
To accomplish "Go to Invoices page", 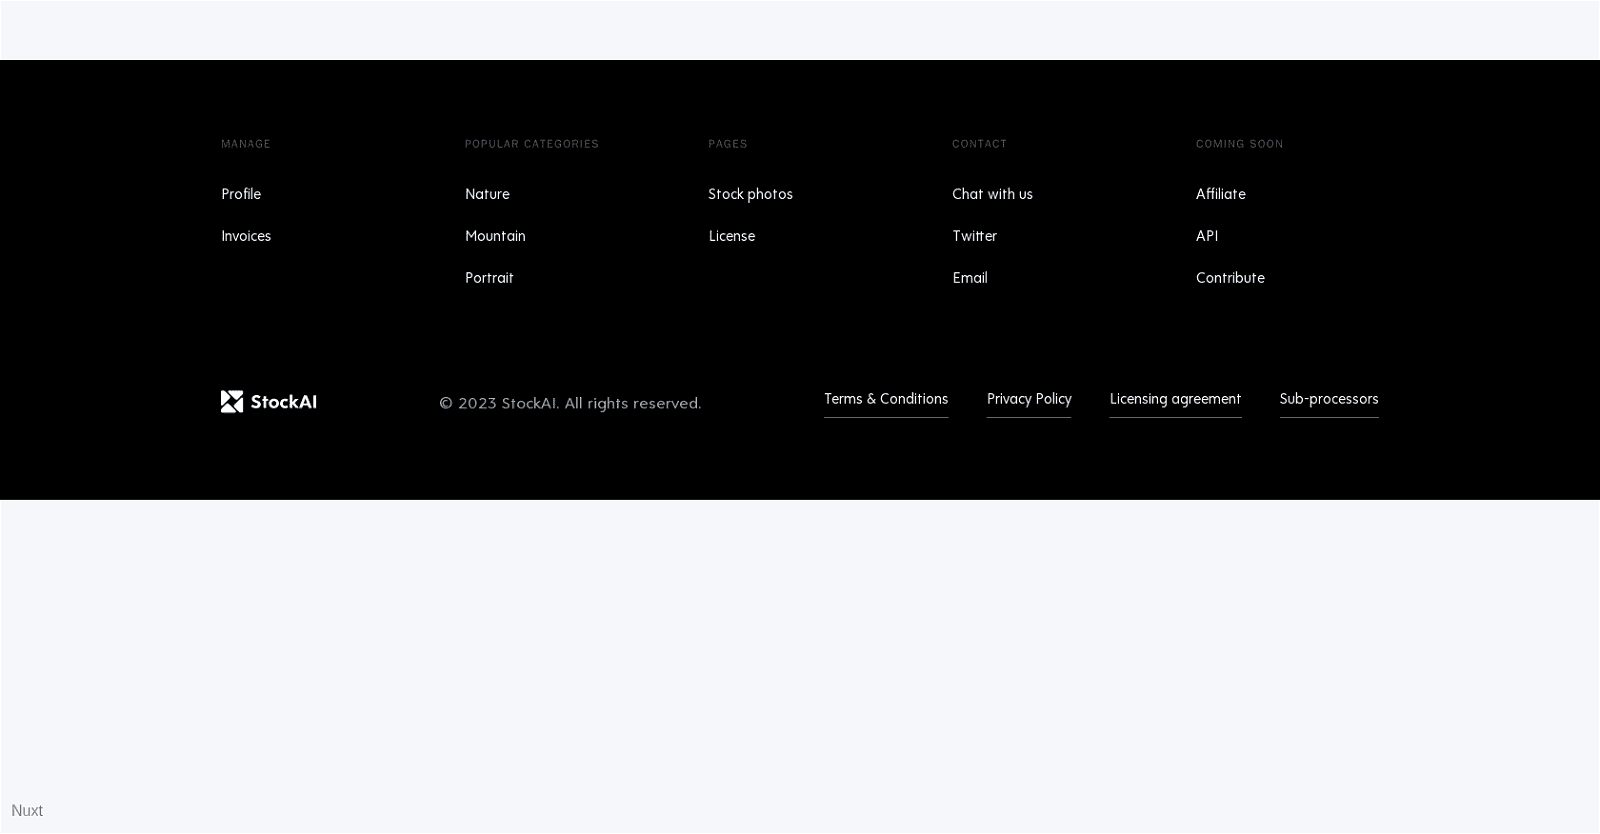I will click(246, 236).
